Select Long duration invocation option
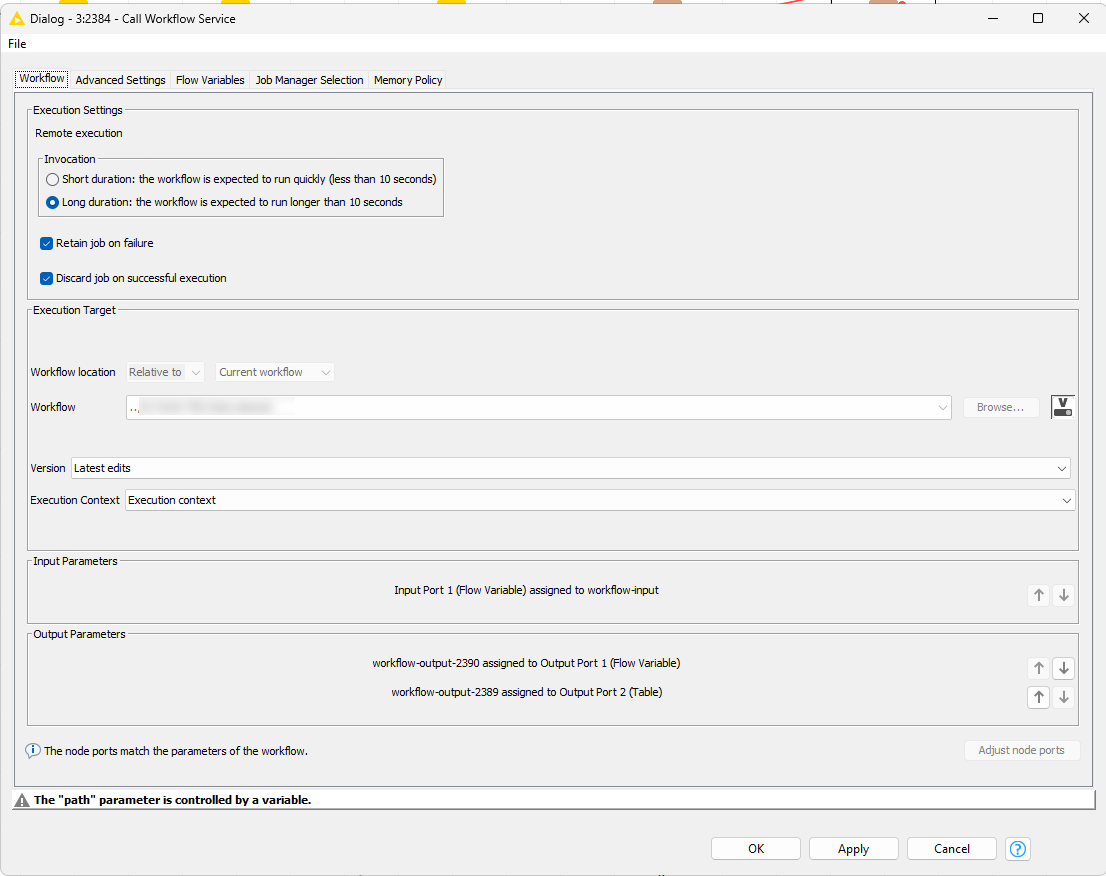 53,202
